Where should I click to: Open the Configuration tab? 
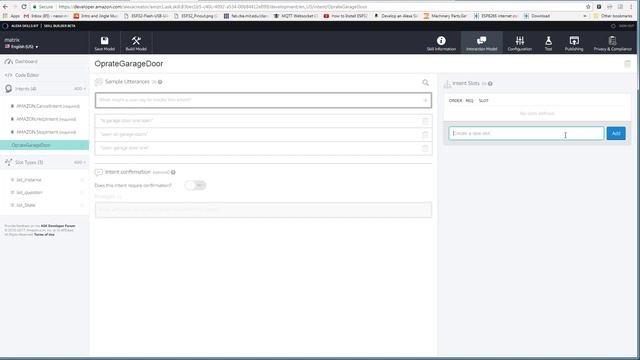[520, 43]
